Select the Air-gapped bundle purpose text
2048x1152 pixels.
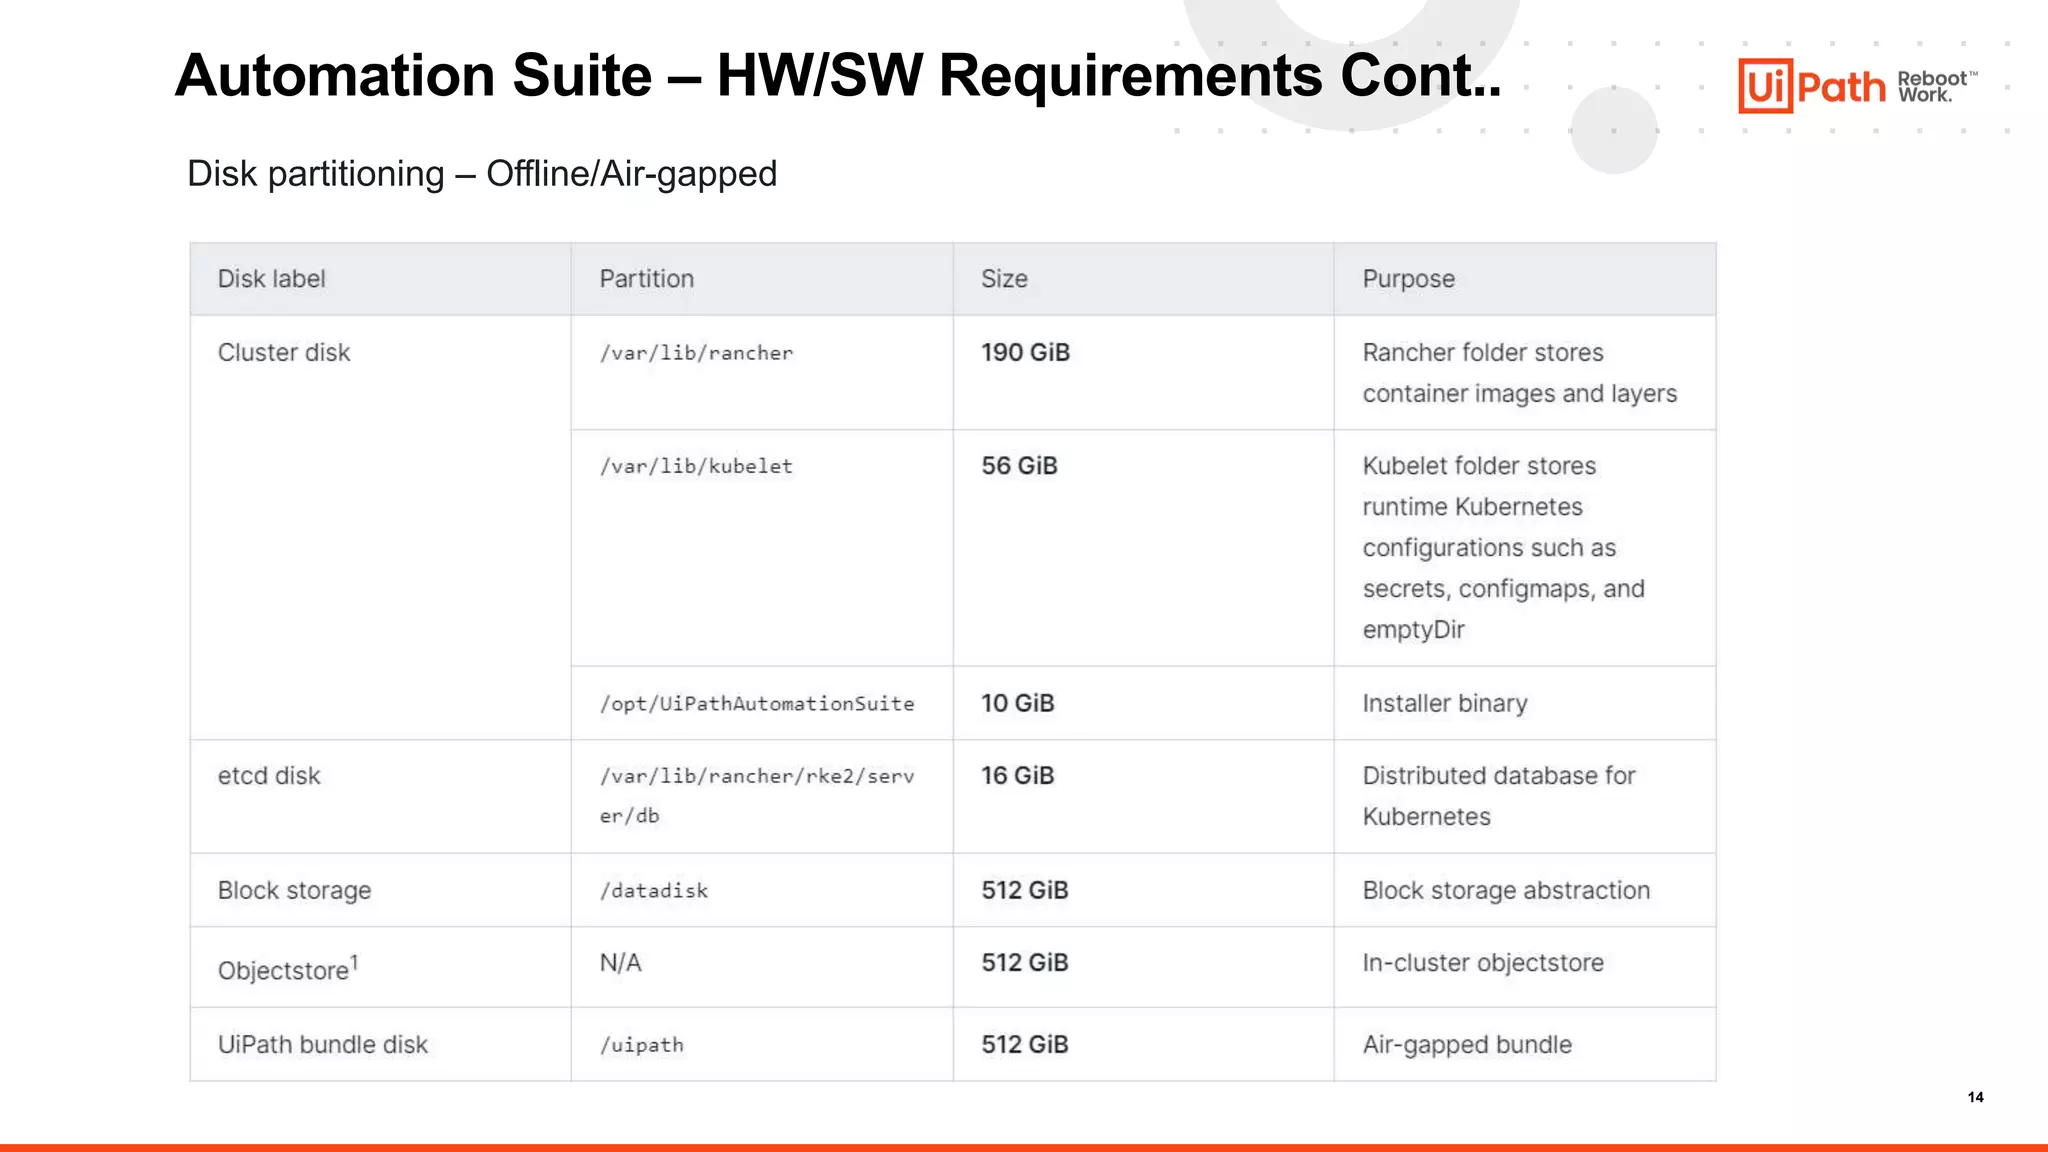click(1467, 1045)
